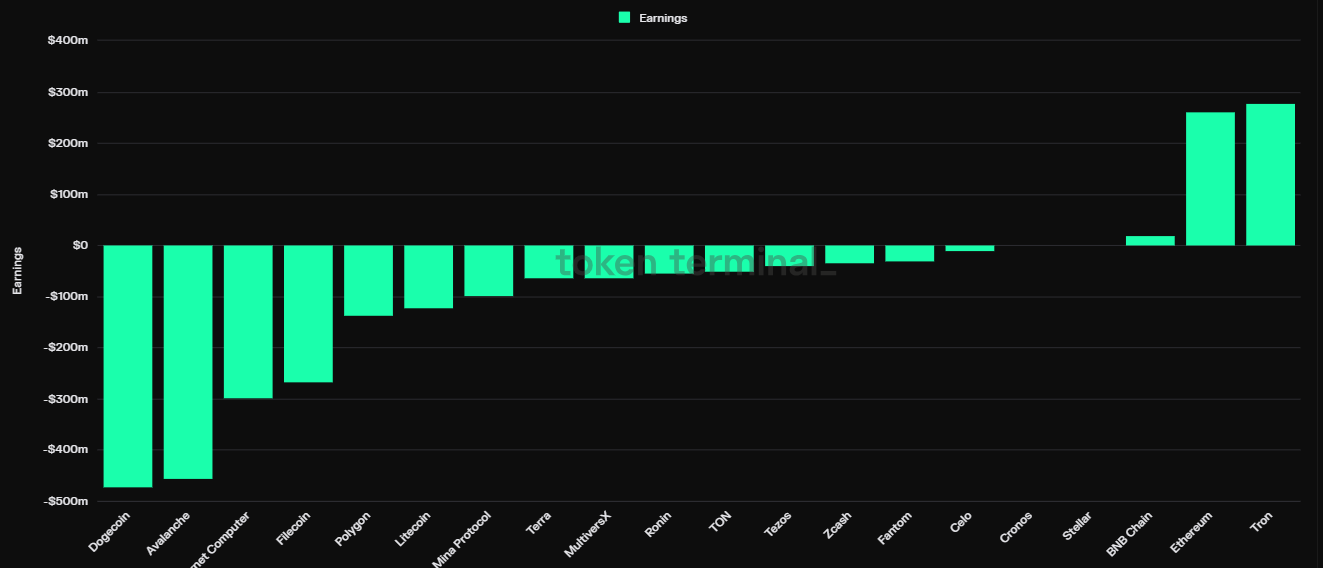Click the Fantom axis label
Viewport: 1323px width, 568px height.
[895, 527]
